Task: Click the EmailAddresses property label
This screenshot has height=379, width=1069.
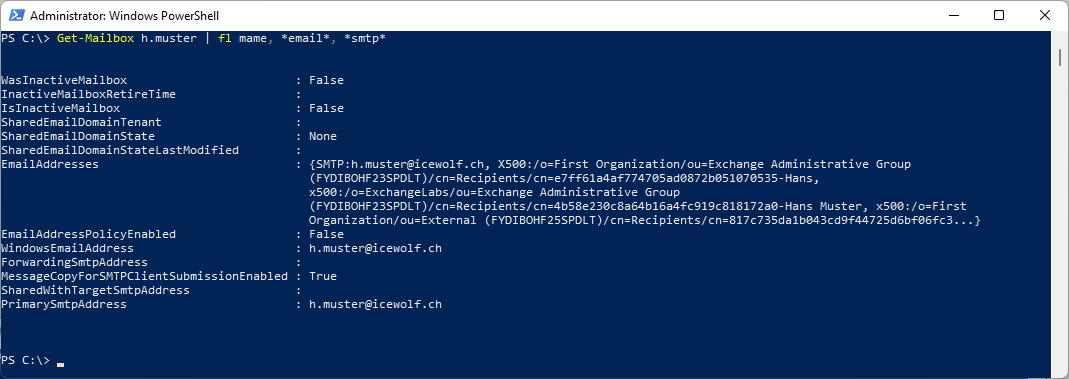Action: (x=50, y=164)
